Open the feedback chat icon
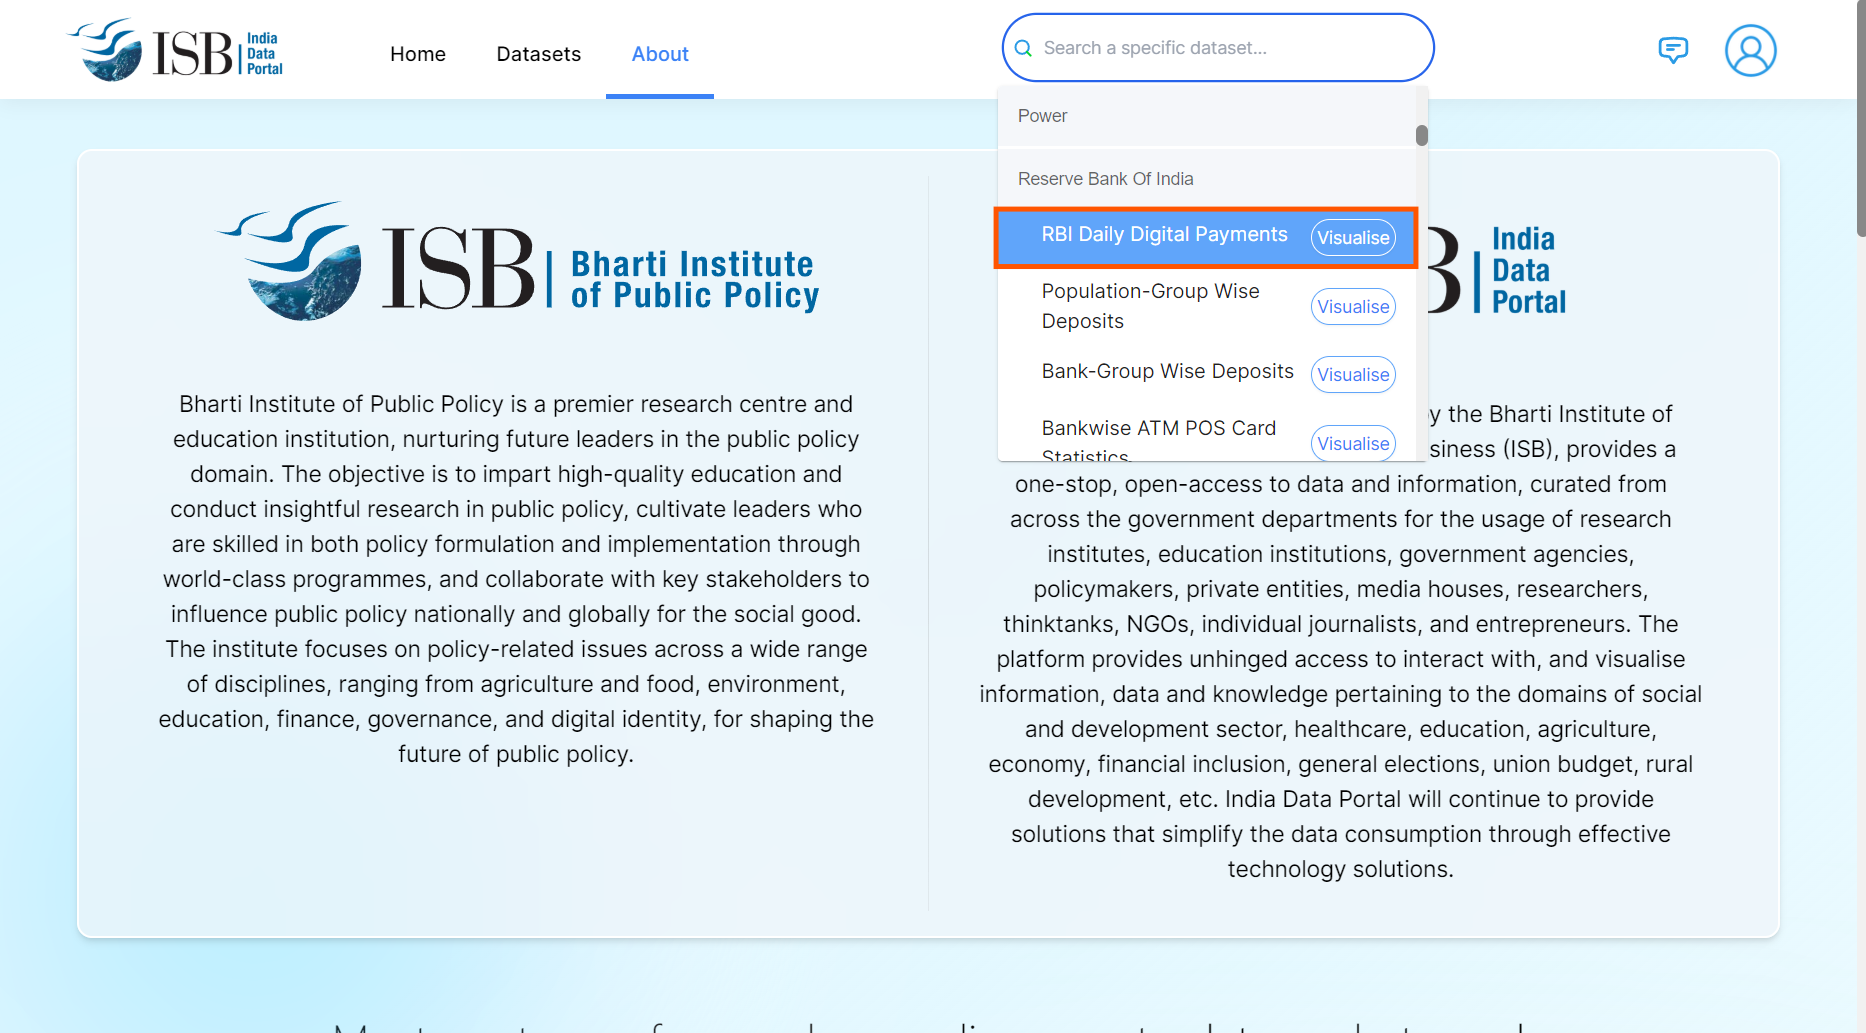This screenshot has height=1033, width=1866. point(1672,50)
